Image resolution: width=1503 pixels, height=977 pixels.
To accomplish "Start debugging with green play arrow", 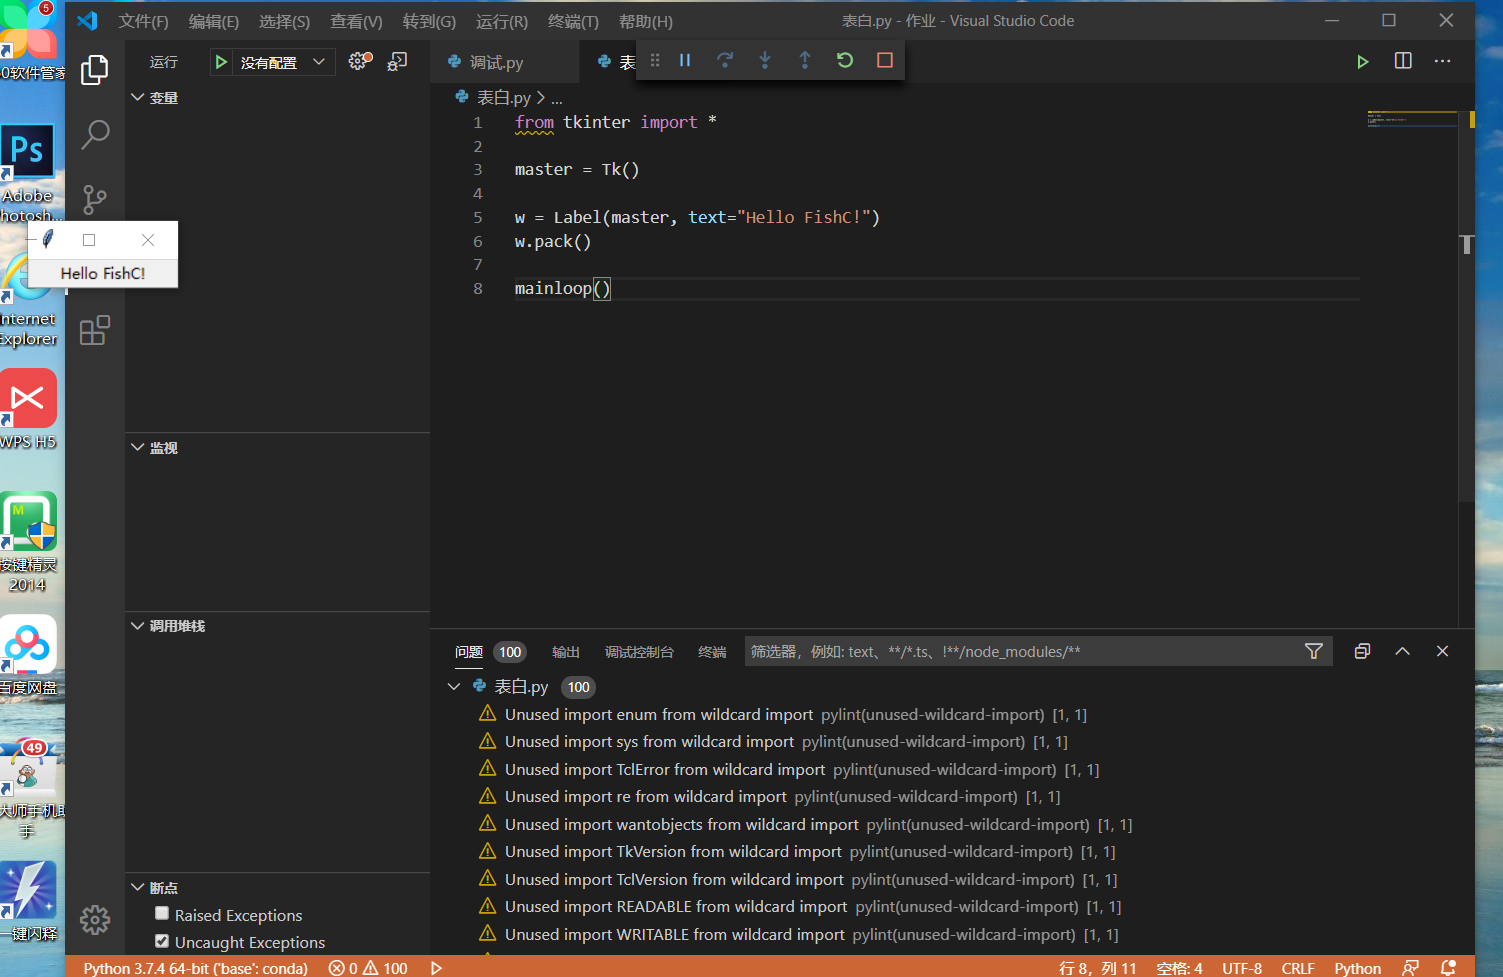I will tap(221, 62).
